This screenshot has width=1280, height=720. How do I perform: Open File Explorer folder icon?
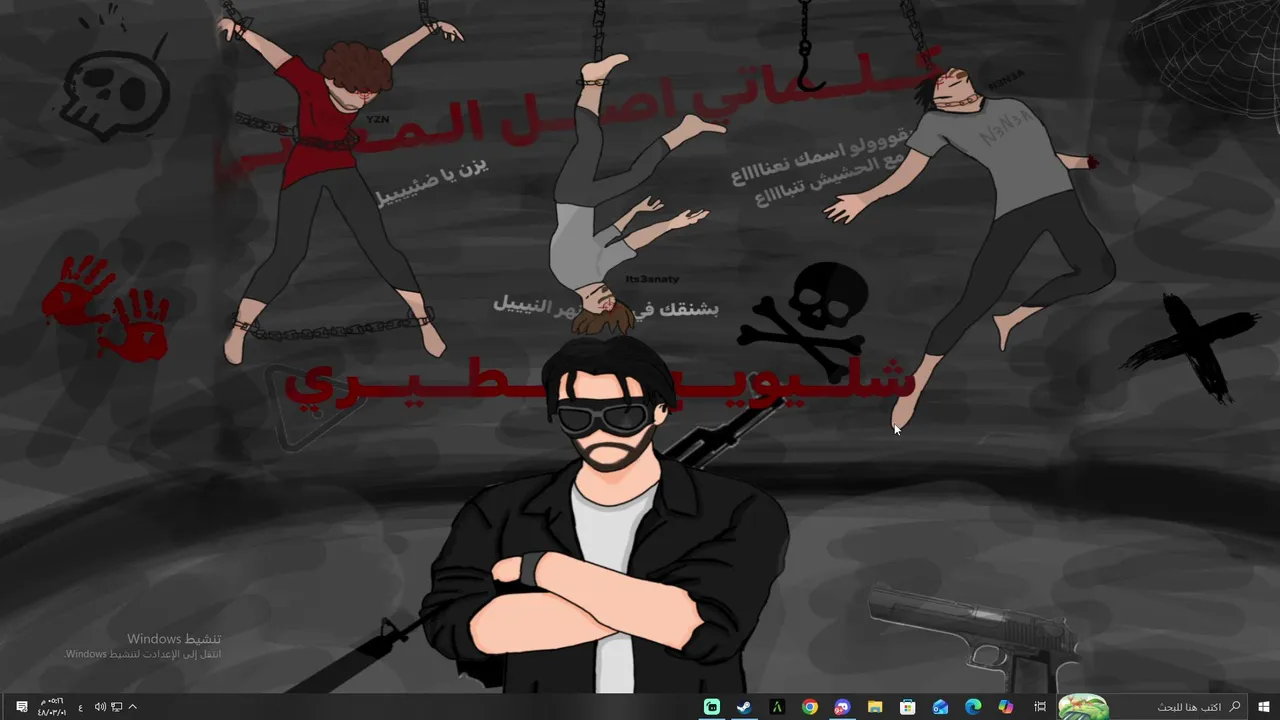(875, 707)
